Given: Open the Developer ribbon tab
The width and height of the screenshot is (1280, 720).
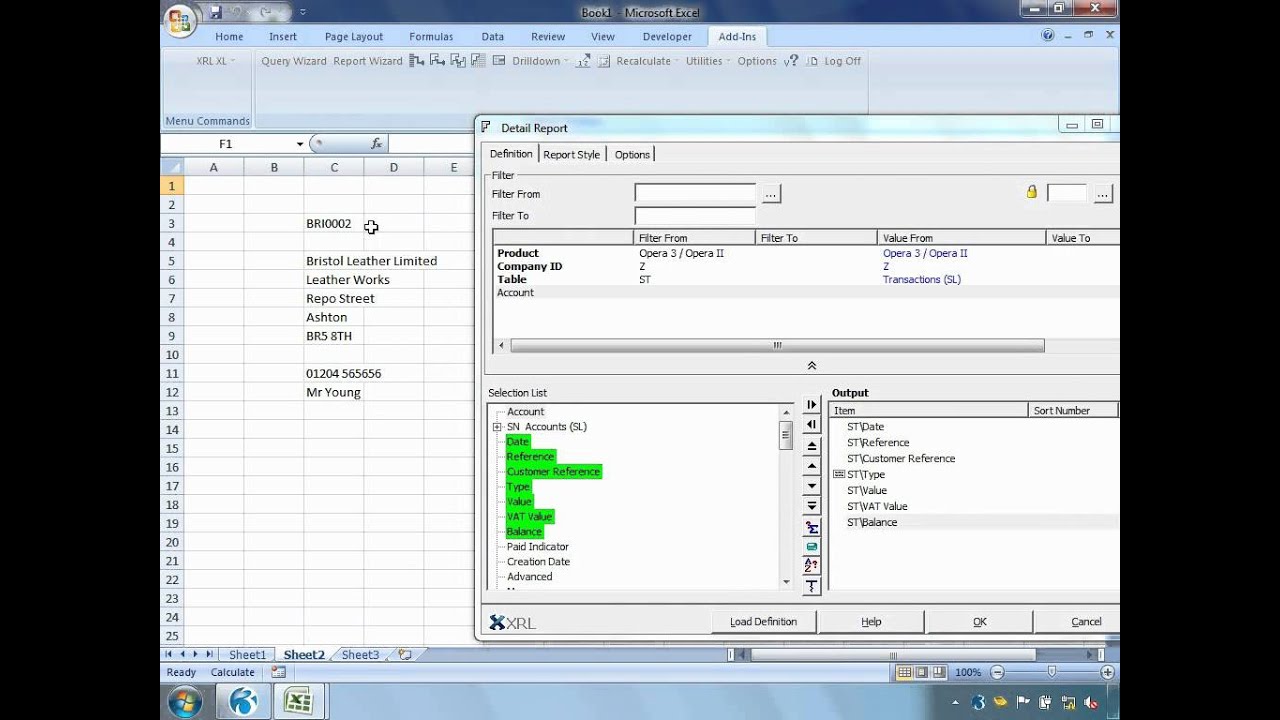Looking at the screenshot, I should (x=667, y=36).
